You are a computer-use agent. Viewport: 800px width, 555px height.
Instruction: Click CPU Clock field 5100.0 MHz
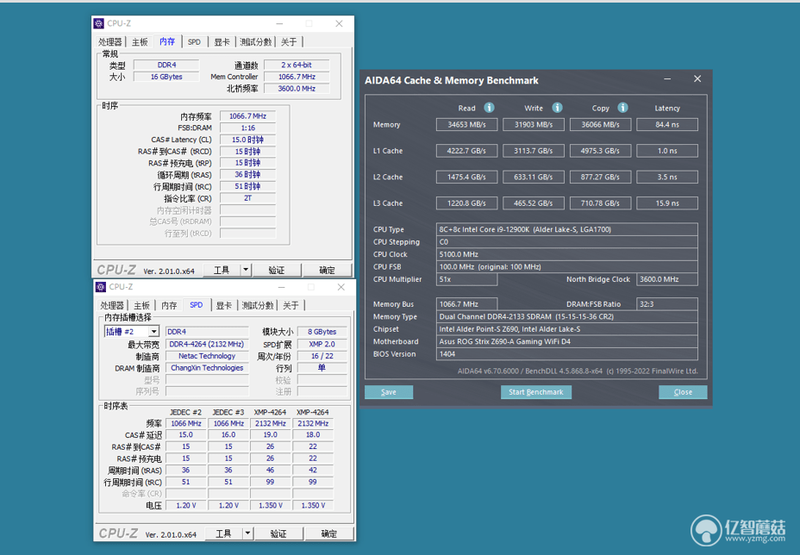coord(567,254)
